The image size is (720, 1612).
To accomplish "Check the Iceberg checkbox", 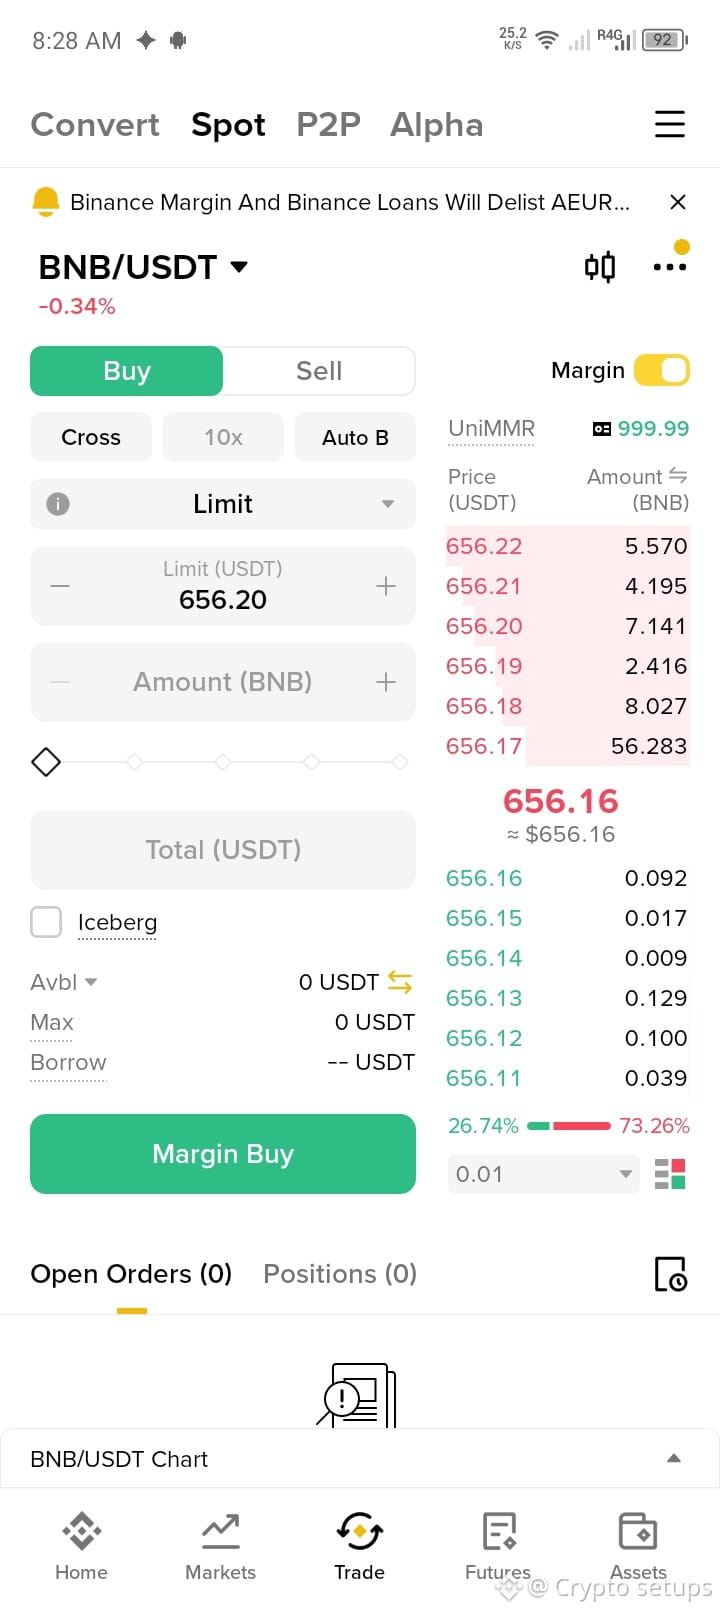I will [x=46, y=922].
